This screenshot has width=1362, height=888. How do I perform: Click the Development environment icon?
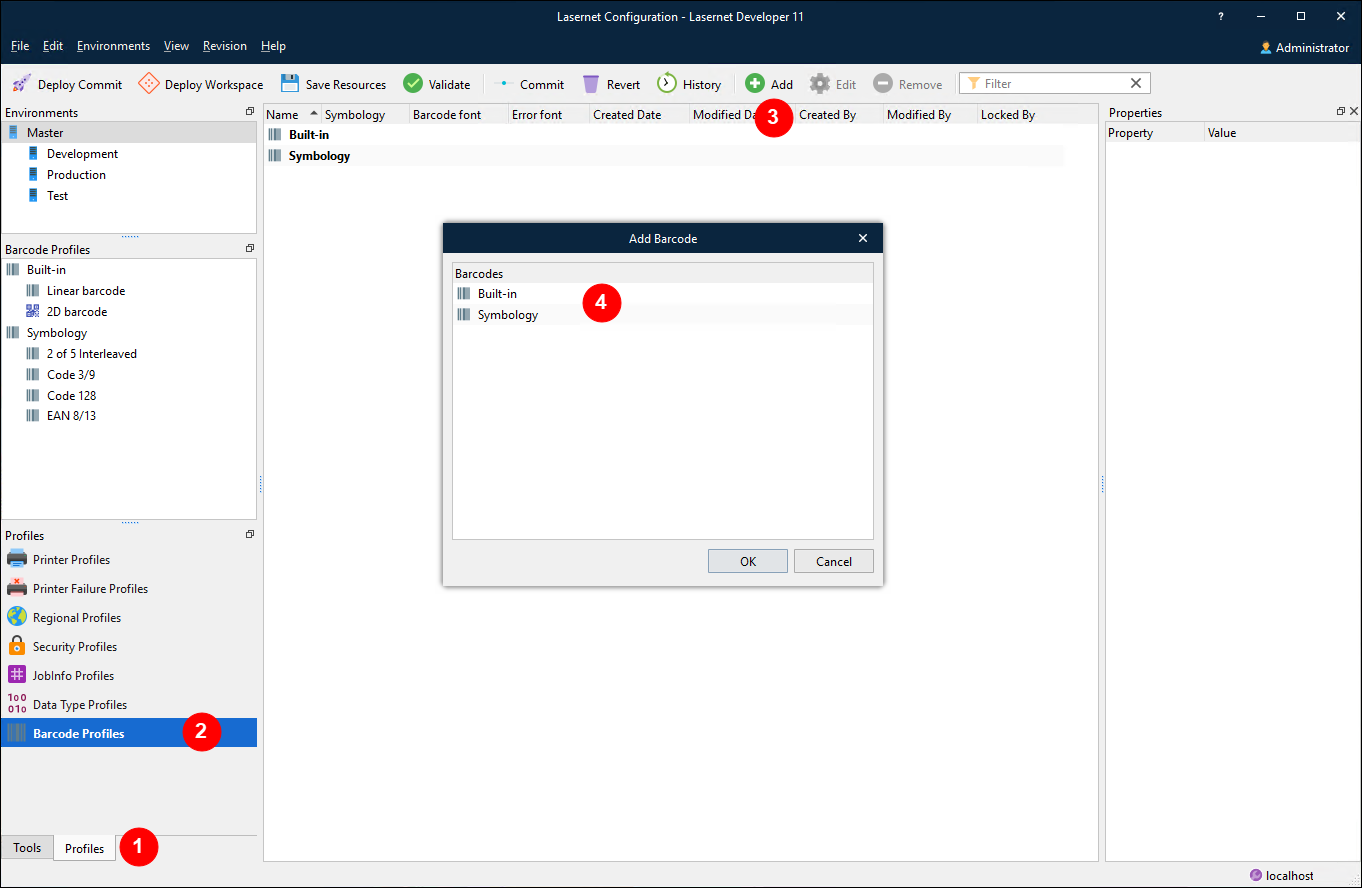pyautogui.click(x=33, y=153)
